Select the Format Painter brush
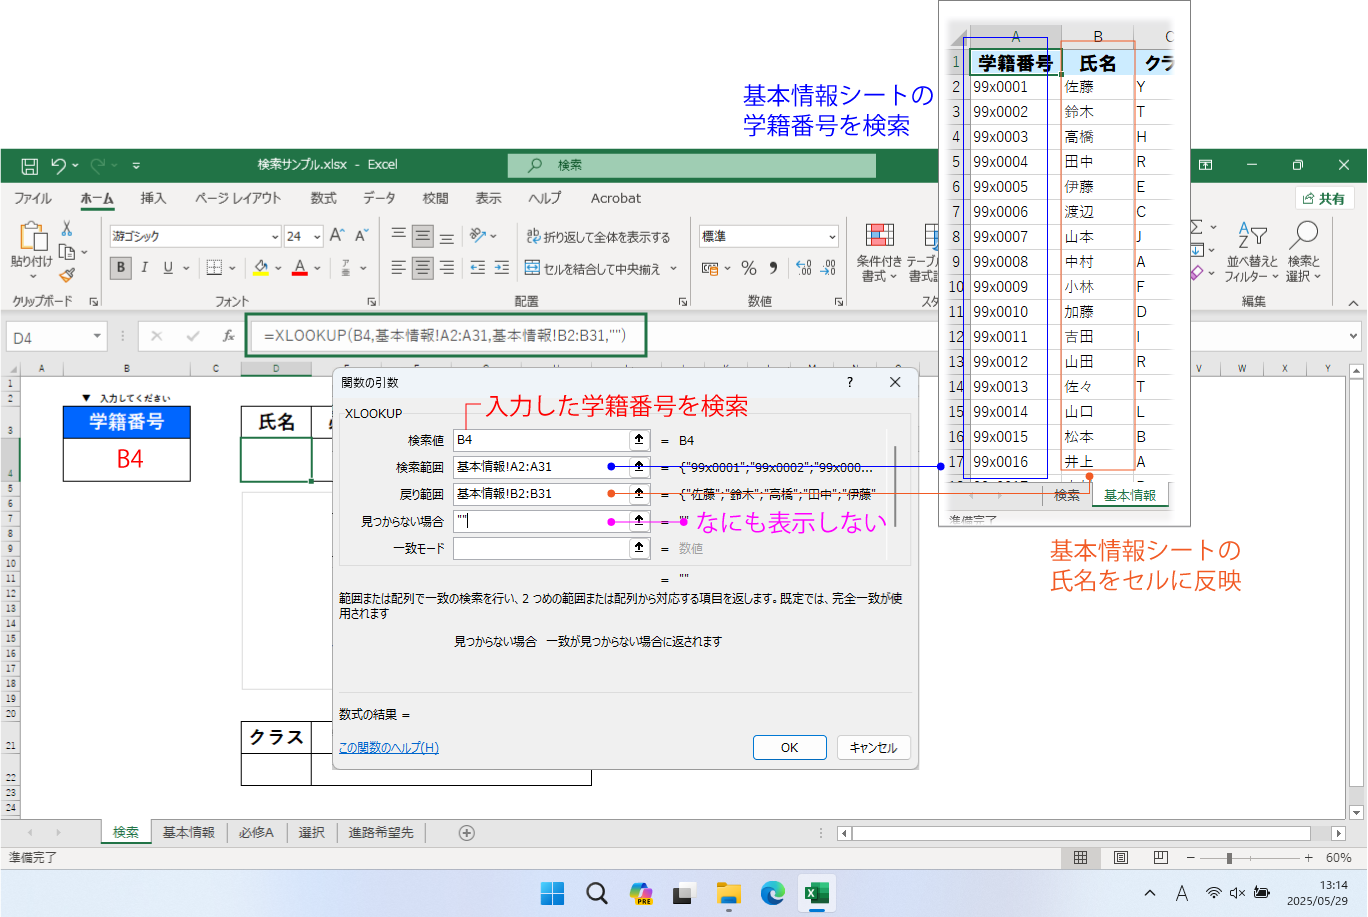Image resolution: width=1368 pixels, height=917 pixels. click(67, 275)
